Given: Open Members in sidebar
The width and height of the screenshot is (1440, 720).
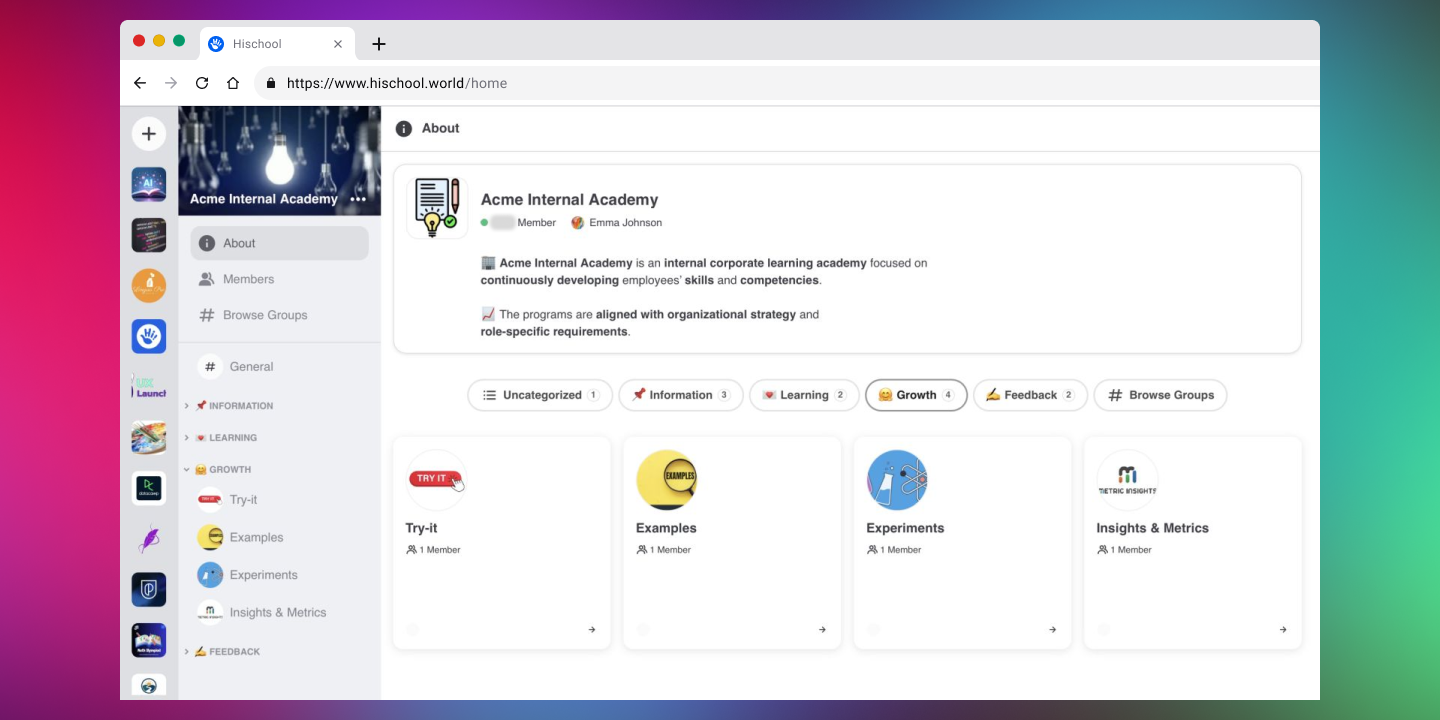Looking at the screenshot, I should (280, 279).
